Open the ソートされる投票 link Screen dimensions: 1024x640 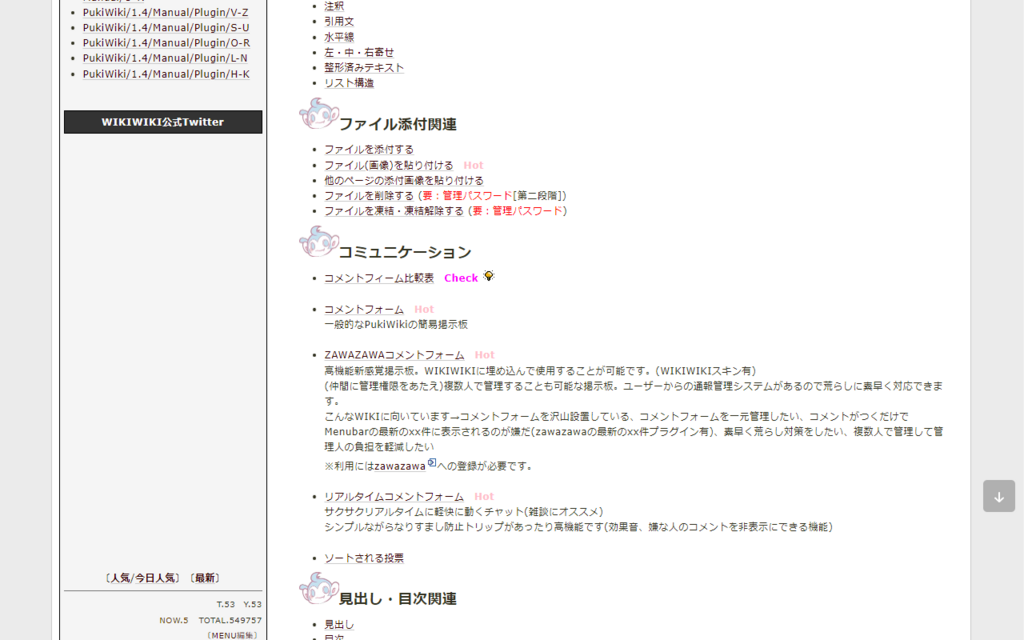(363, 558)
